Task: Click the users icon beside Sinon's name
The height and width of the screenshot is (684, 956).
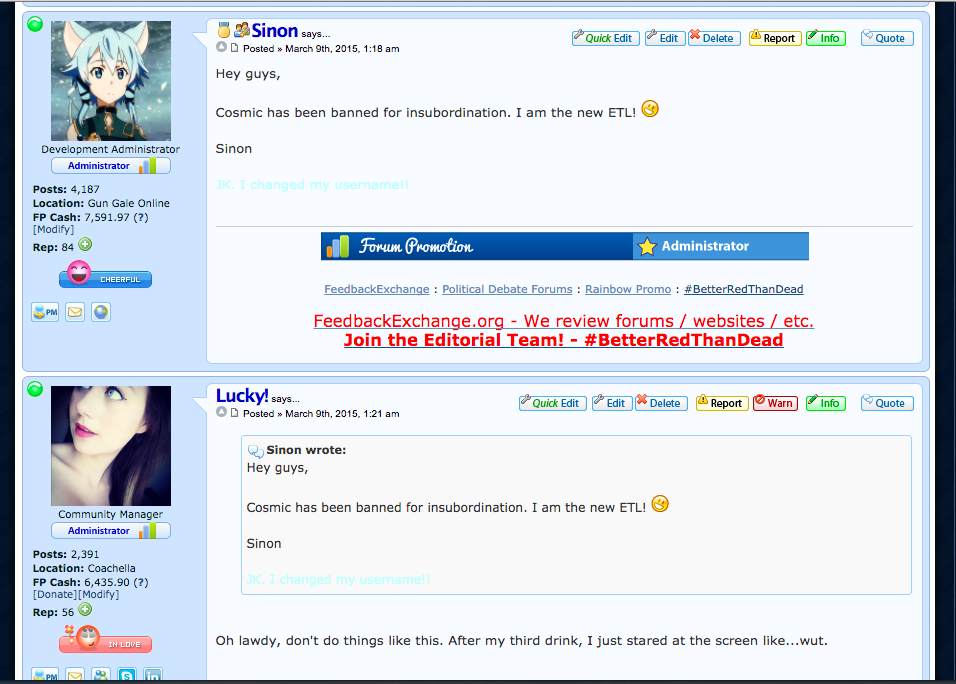Action: point(242,29)
